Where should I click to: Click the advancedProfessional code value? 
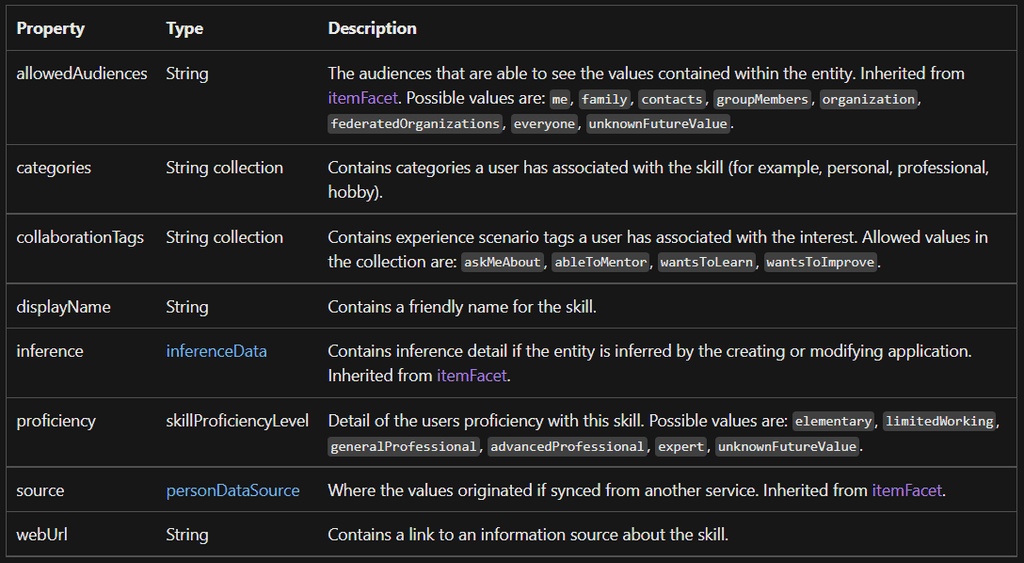pos(567,446)
